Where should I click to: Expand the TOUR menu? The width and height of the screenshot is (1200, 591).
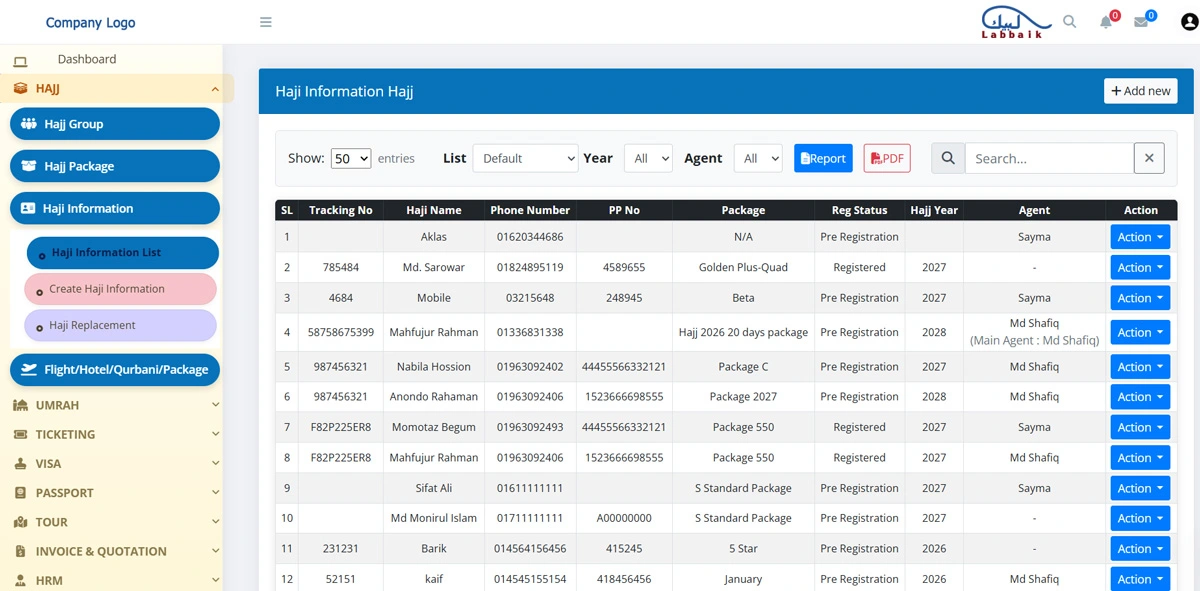click(x=116, y=522)
